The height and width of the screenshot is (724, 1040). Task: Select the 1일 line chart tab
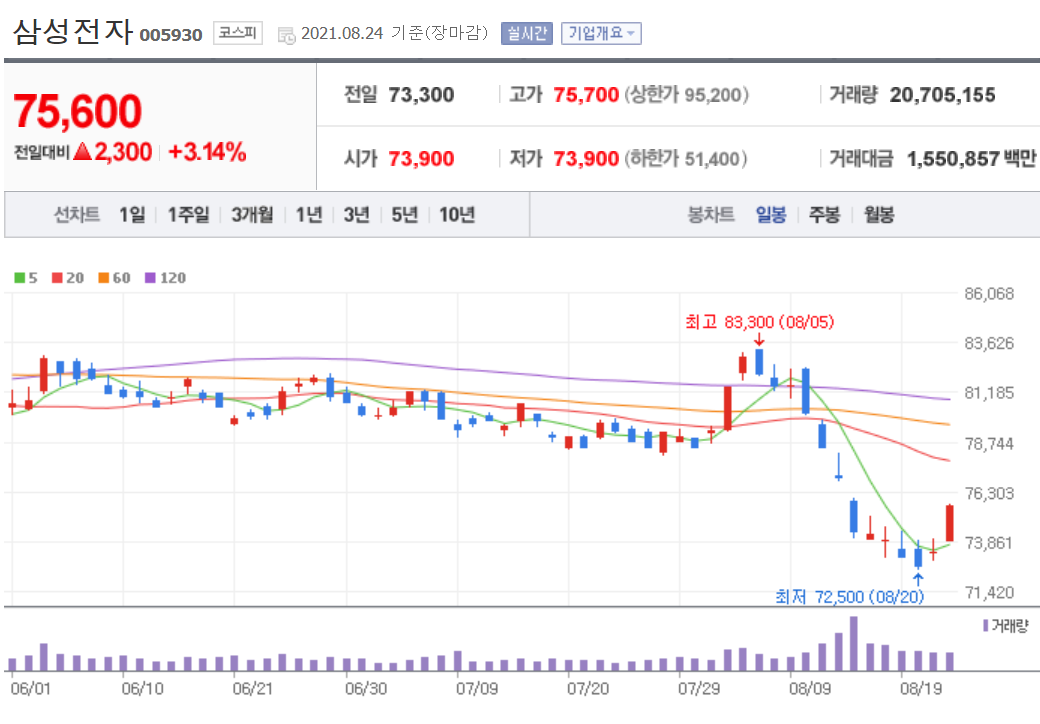(132, 215)
